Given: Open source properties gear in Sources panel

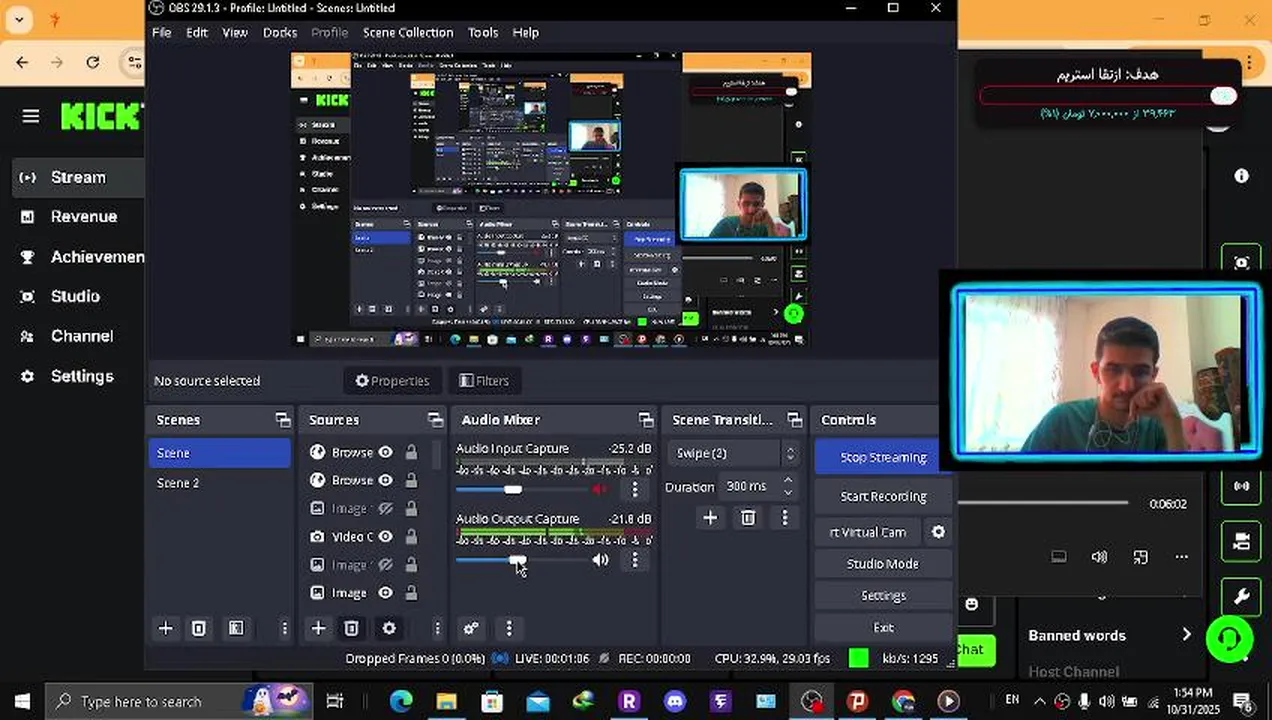Looking at the screenshot, I should pos(389,628).
